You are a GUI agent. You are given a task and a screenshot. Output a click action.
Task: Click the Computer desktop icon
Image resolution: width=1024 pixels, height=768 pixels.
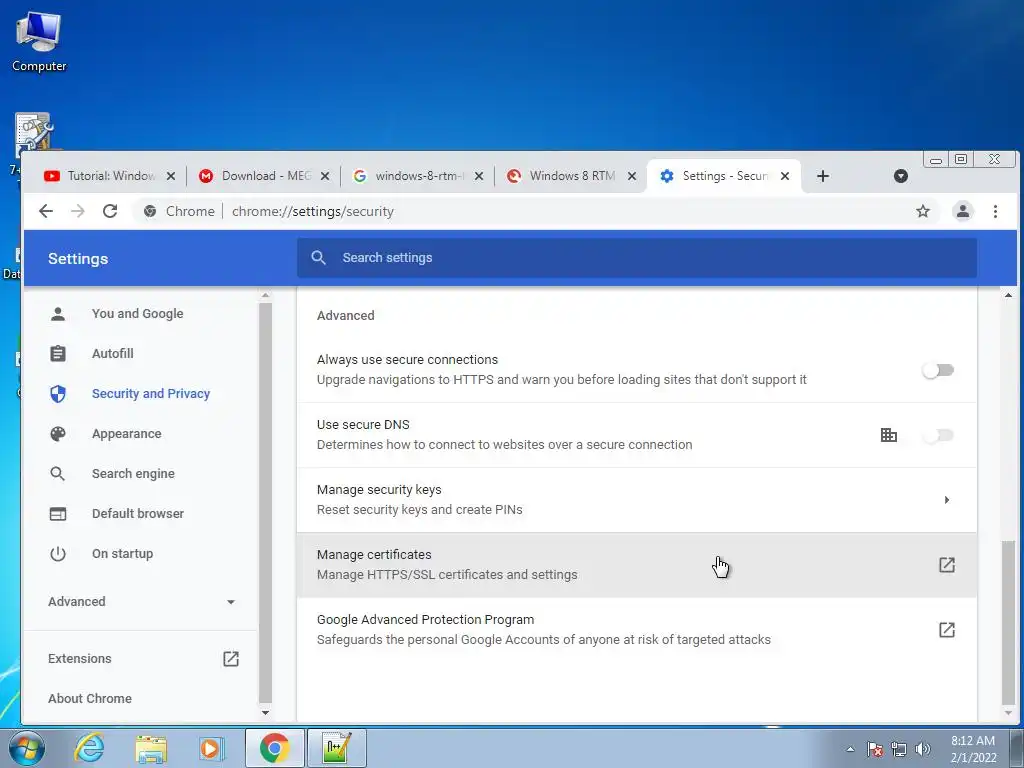click(x=39, y=40)
